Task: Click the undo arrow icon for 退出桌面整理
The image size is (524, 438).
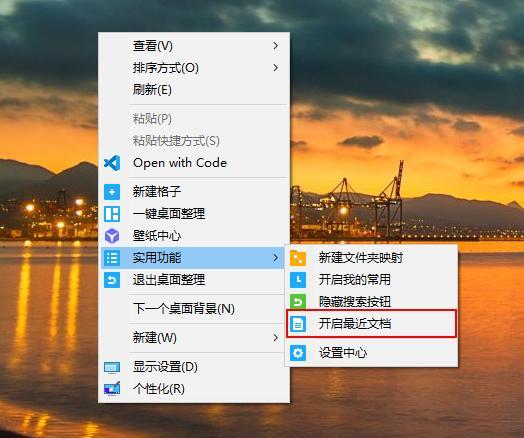Action: click(x=112, y=280)
